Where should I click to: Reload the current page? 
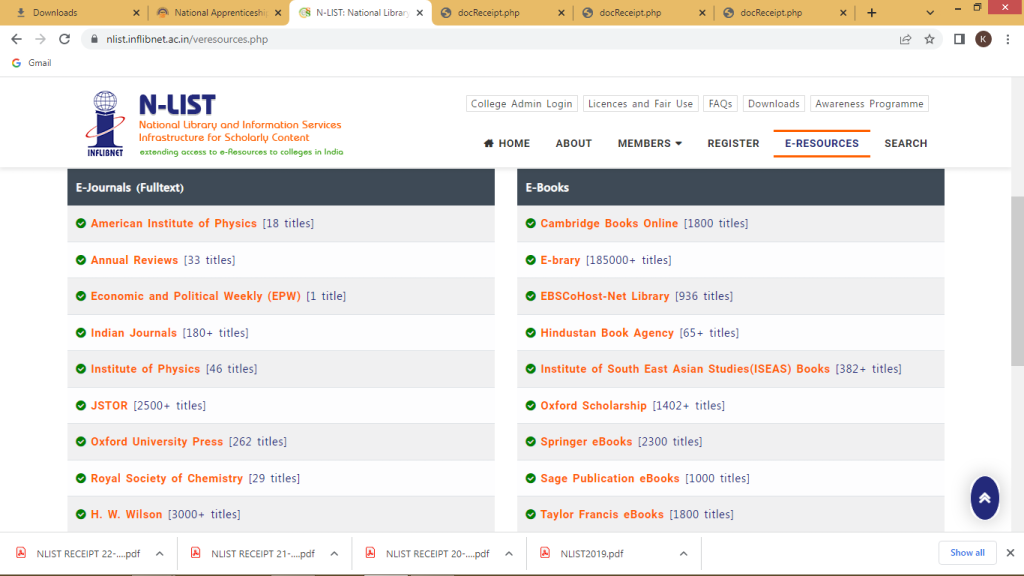tap(64, 39)
